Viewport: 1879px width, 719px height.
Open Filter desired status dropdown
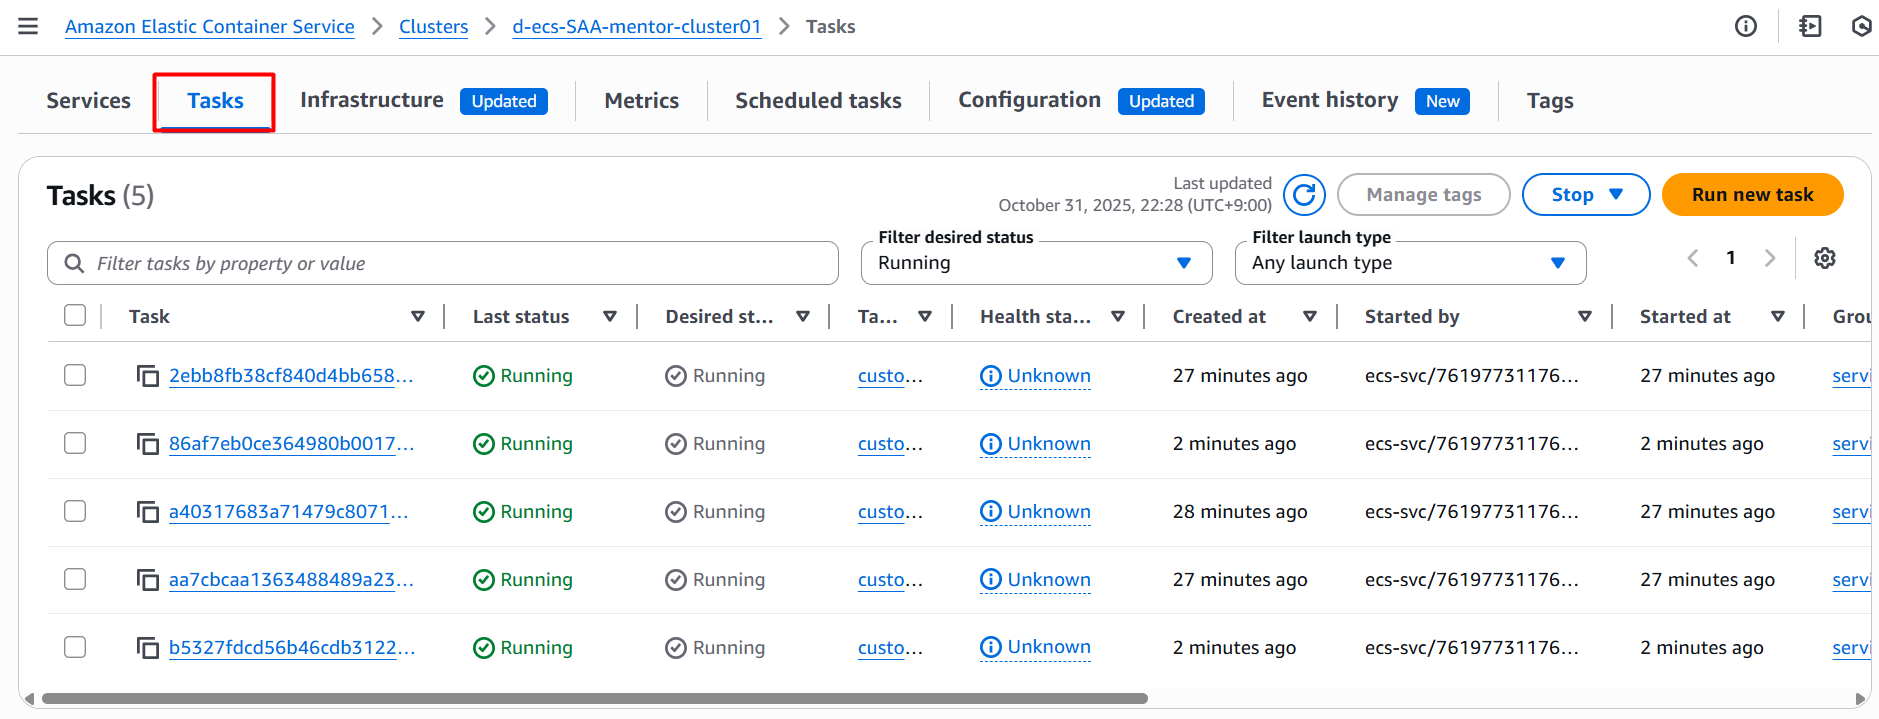pos(1036,263)
